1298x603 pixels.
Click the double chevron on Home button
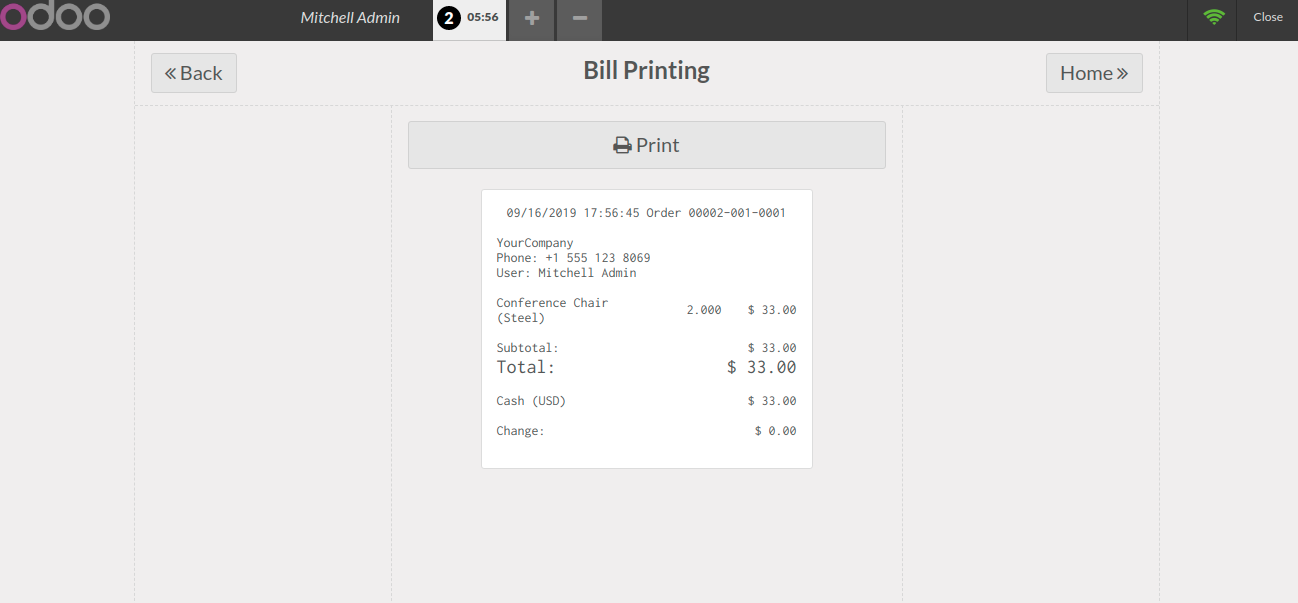pos(1122,73)
